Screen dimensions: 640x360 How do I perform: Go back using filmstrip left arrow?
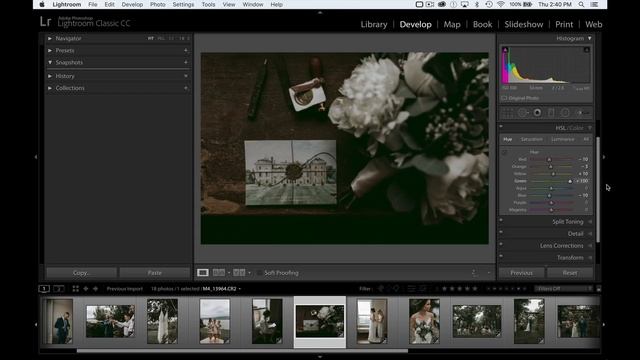tap(86, 289)
